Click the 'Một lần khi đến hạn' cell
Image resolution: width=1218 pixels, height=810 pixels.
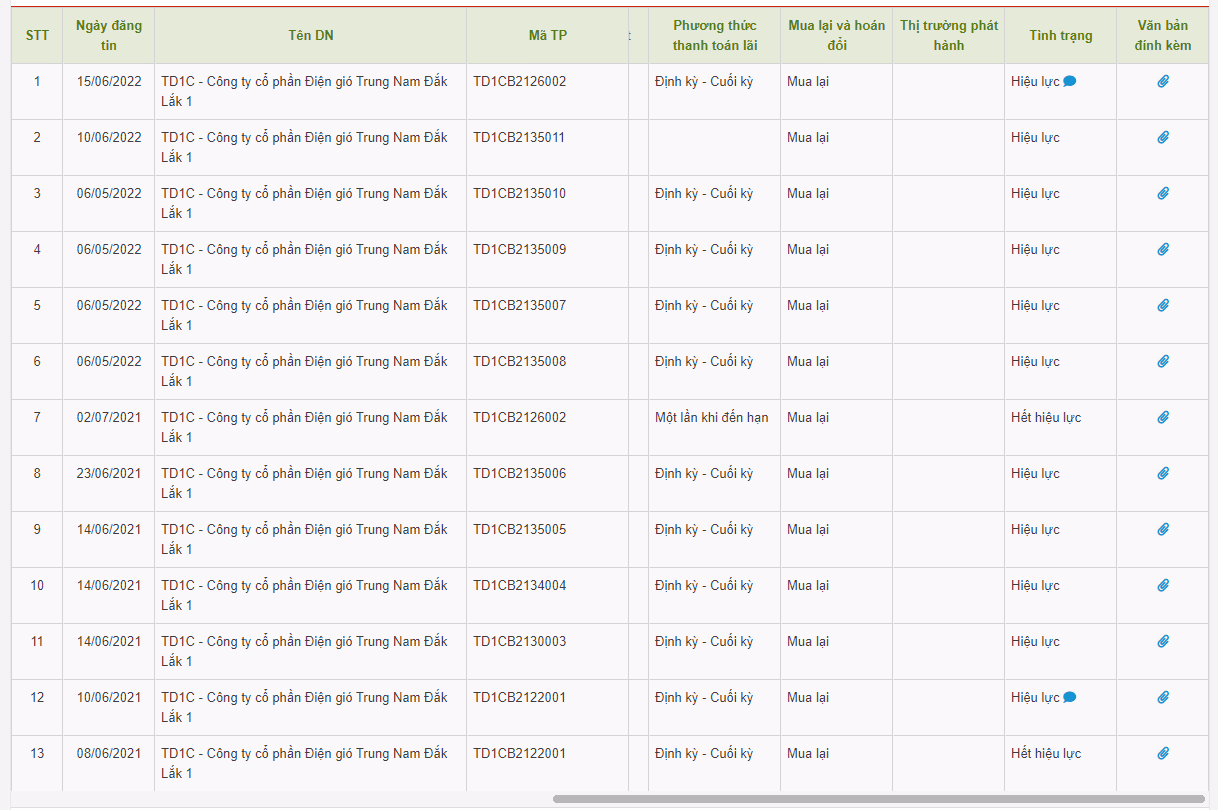(712, 418)
